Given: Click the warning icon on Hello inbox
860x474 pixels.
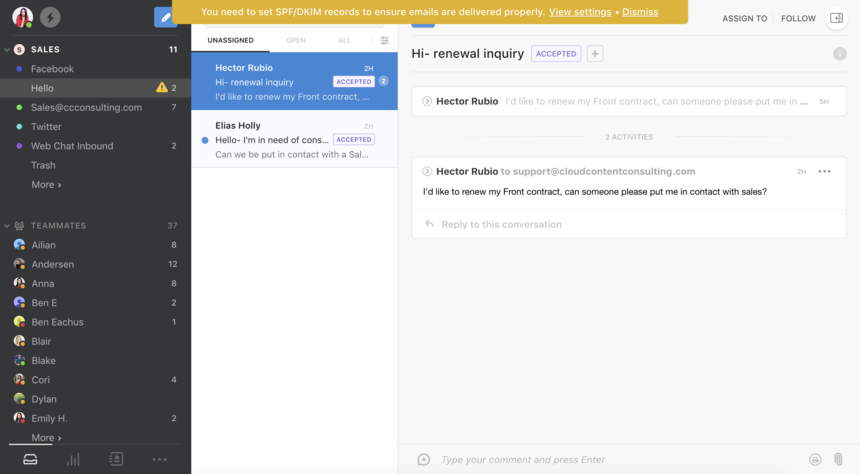Looking at the screenshot, I should (161, 88).
